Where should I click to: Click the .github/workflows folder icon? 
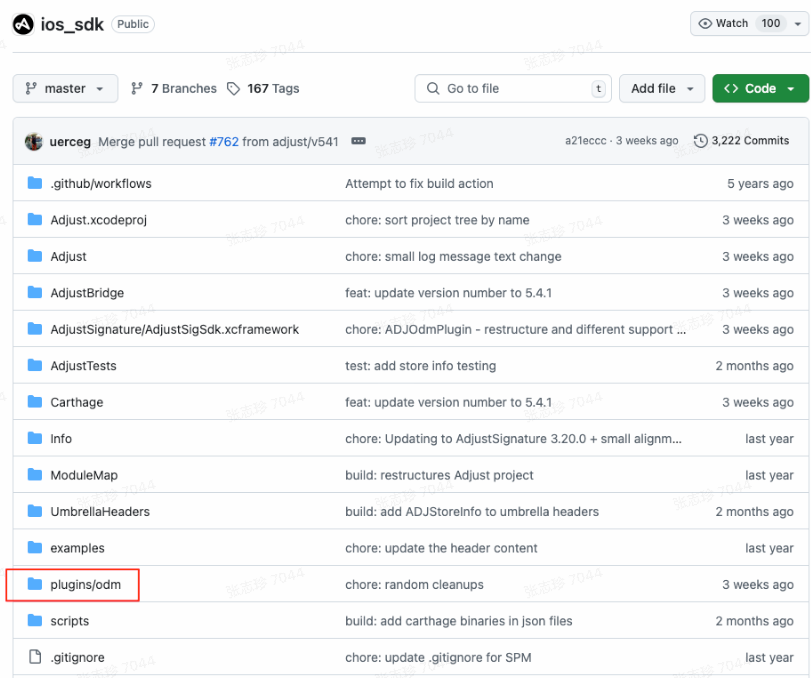point(35,183)
